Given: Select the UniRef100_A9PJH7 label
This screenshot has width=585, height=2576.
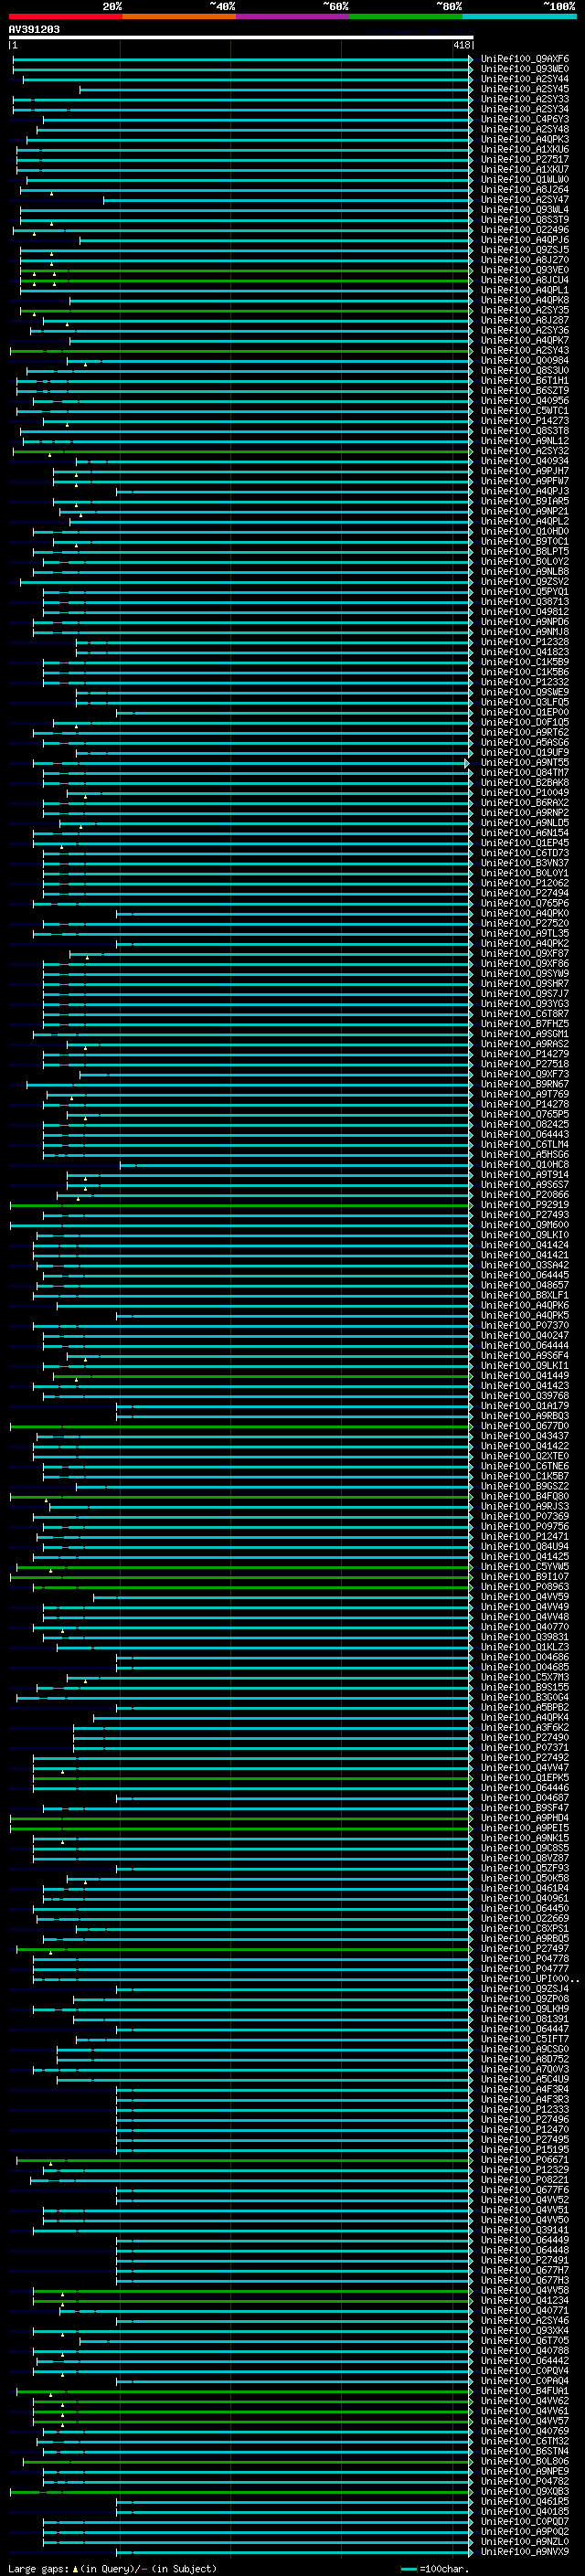Looking at the screenshot, I should [525, 471].
